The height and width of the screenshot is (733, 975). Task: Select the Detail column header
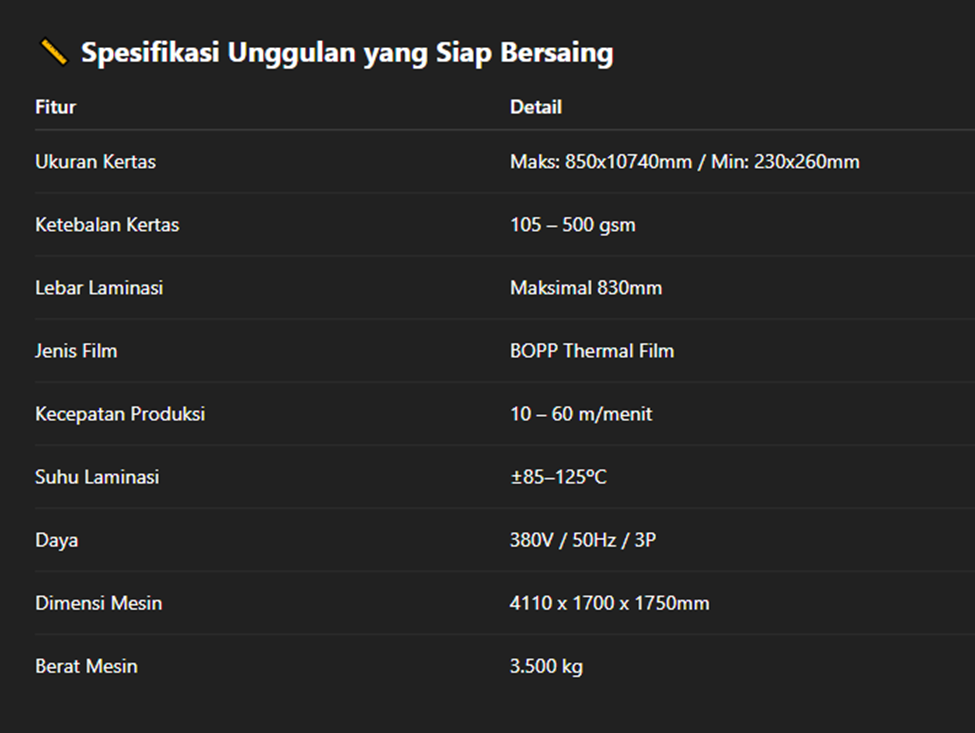(535, 107)
